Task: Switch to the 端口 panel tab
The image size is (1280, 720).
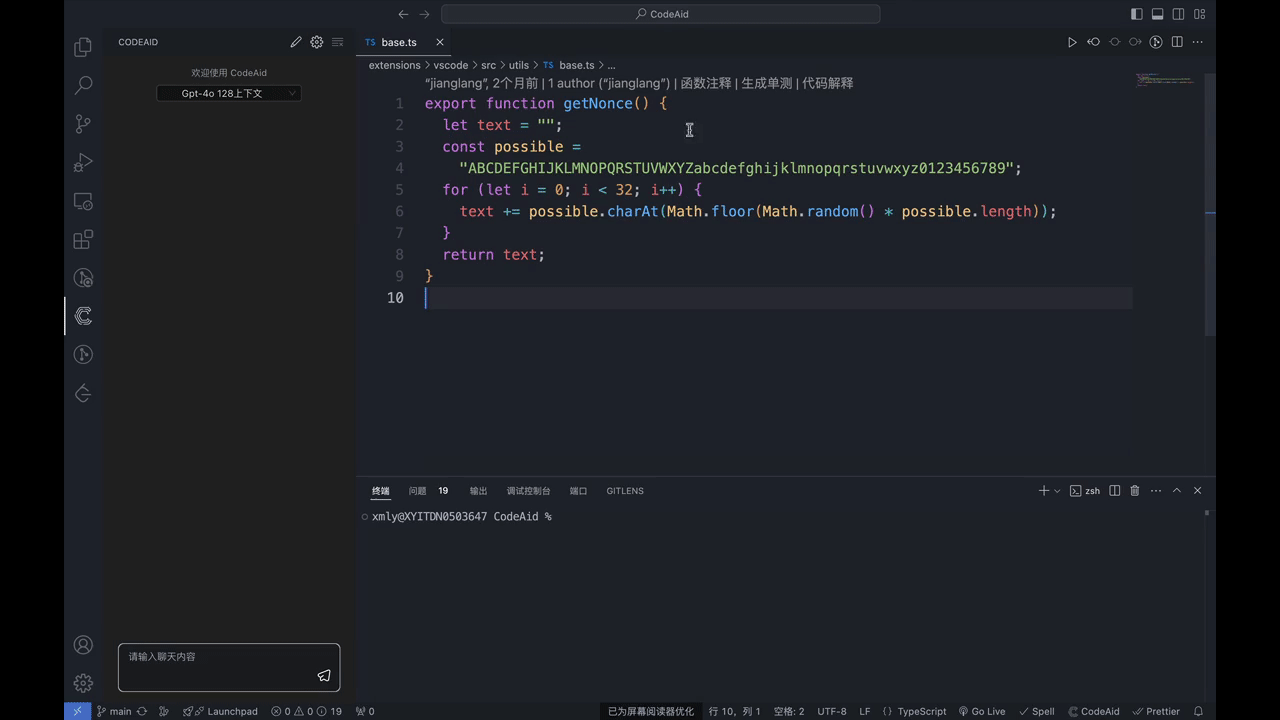Action: [578, 491]
